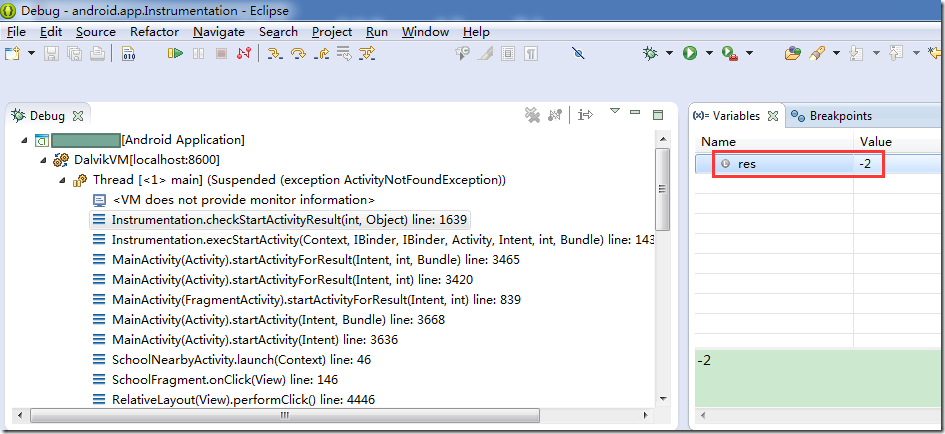Open the Navigate menu
This screenshot has height=434, width=945.
pyautogui.click(x=219, y=32)
